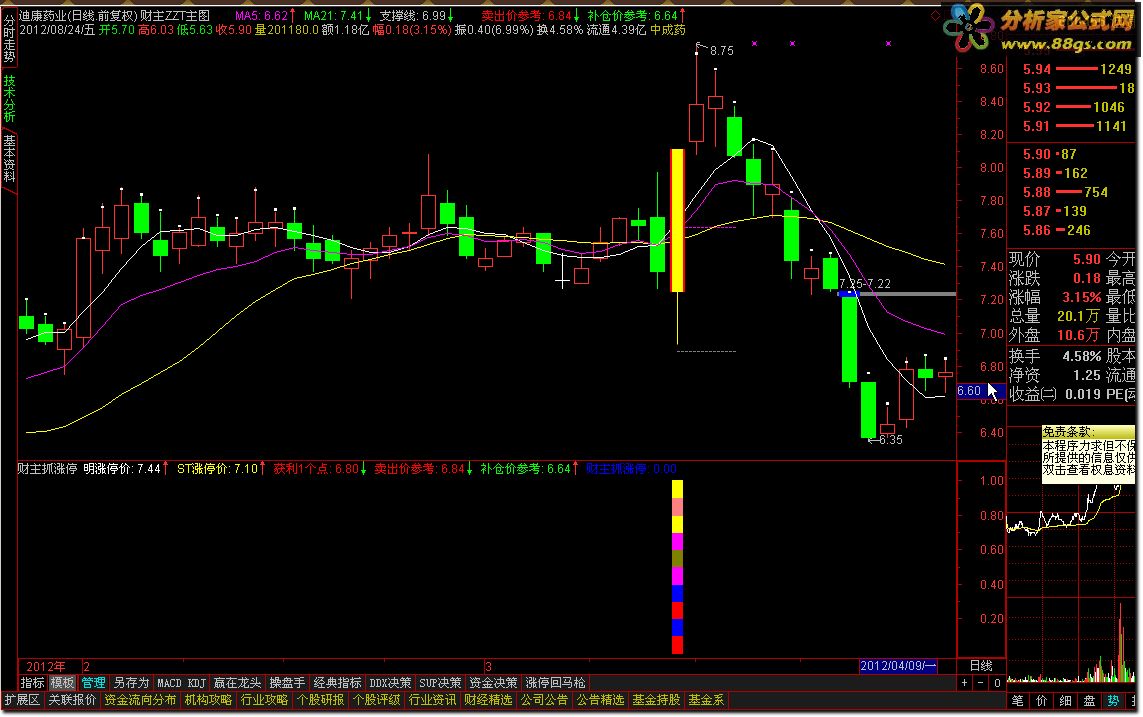Open 个股评级 link
Image resolution: width=1143 pixels, height=717 pixels.
(376, 700)
